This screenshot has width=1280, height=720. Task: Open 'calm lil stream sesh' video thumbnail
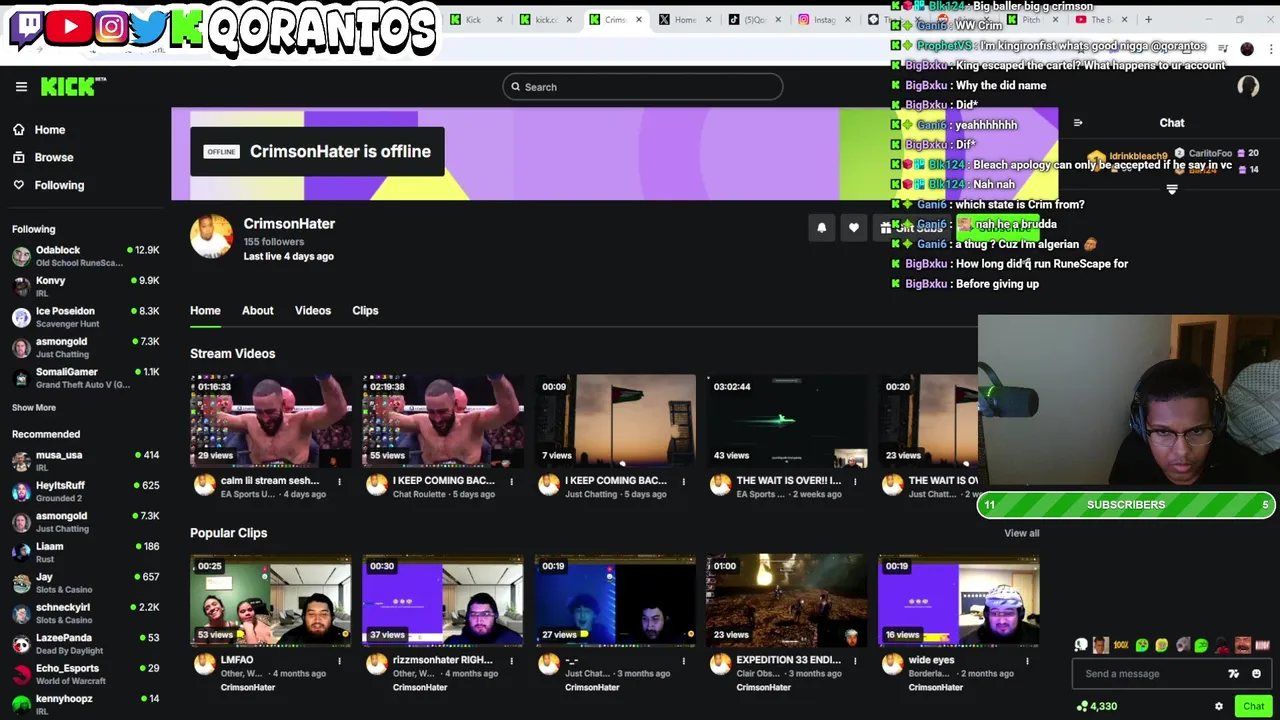tap(271, 421)
